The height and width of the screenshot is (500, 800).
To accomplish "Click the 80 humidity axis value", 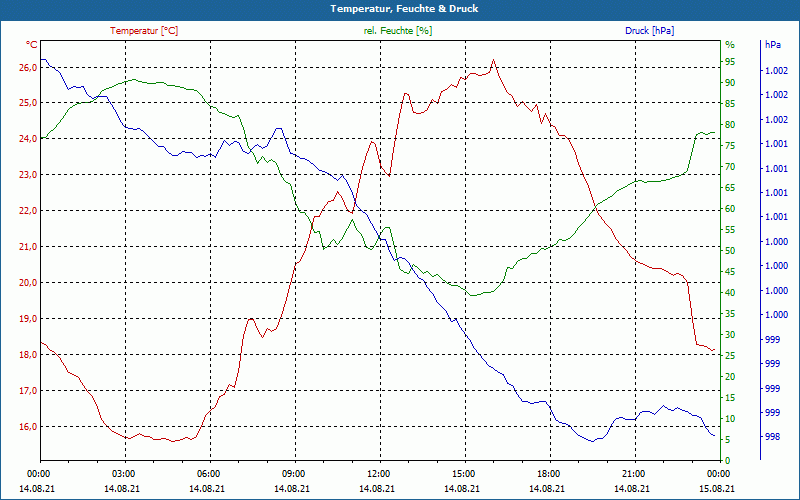I will tap(730, 125).
